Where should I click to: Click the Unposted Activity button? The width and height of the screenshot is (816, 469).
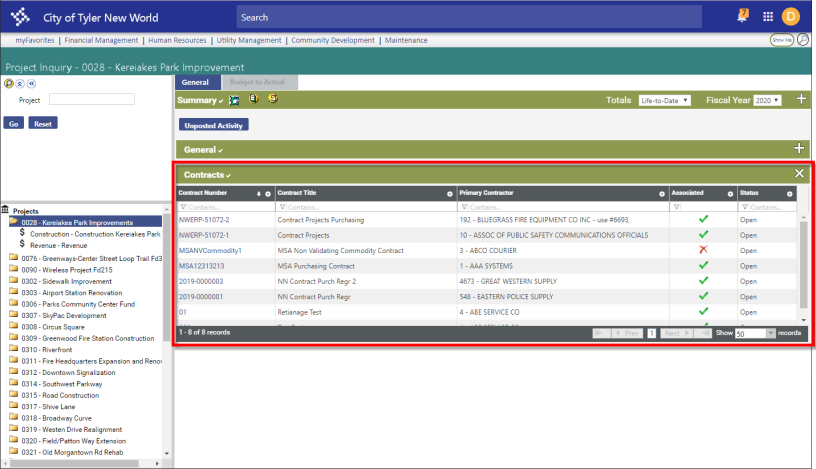point(213,125)
